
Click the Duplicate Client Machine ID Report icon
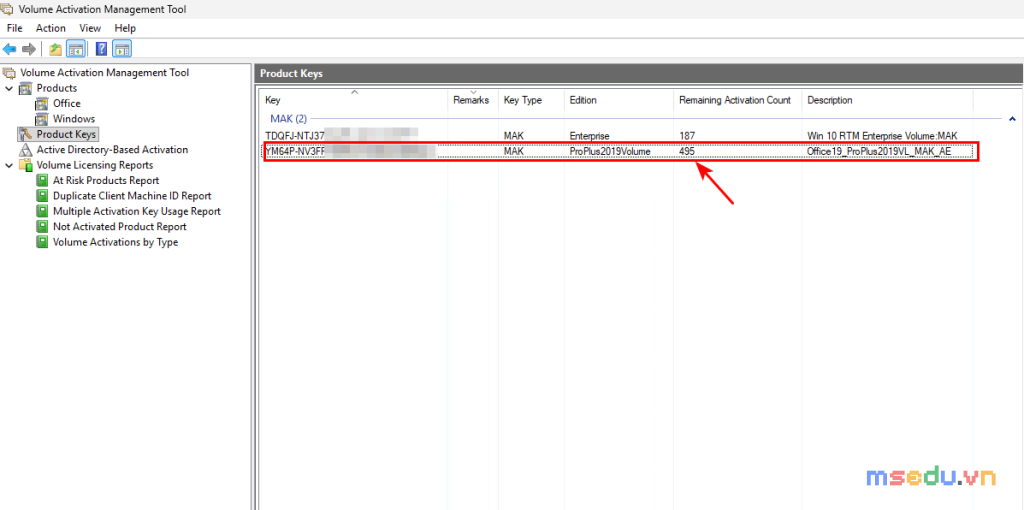tap(42, 196)
